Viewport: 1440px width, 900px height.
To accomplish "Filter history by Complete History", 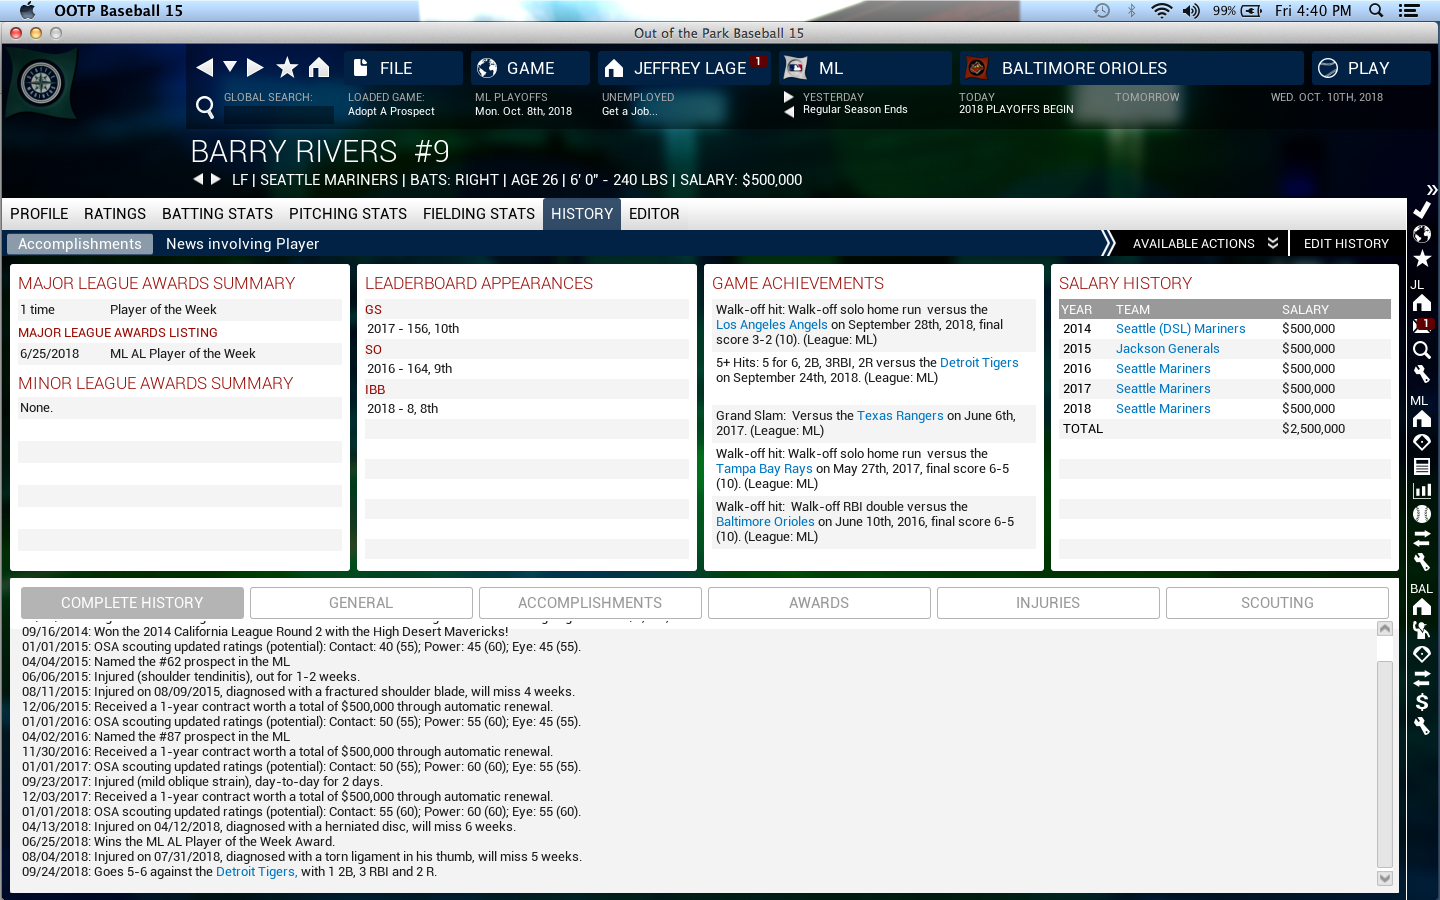I will click(x=132, y=603).
